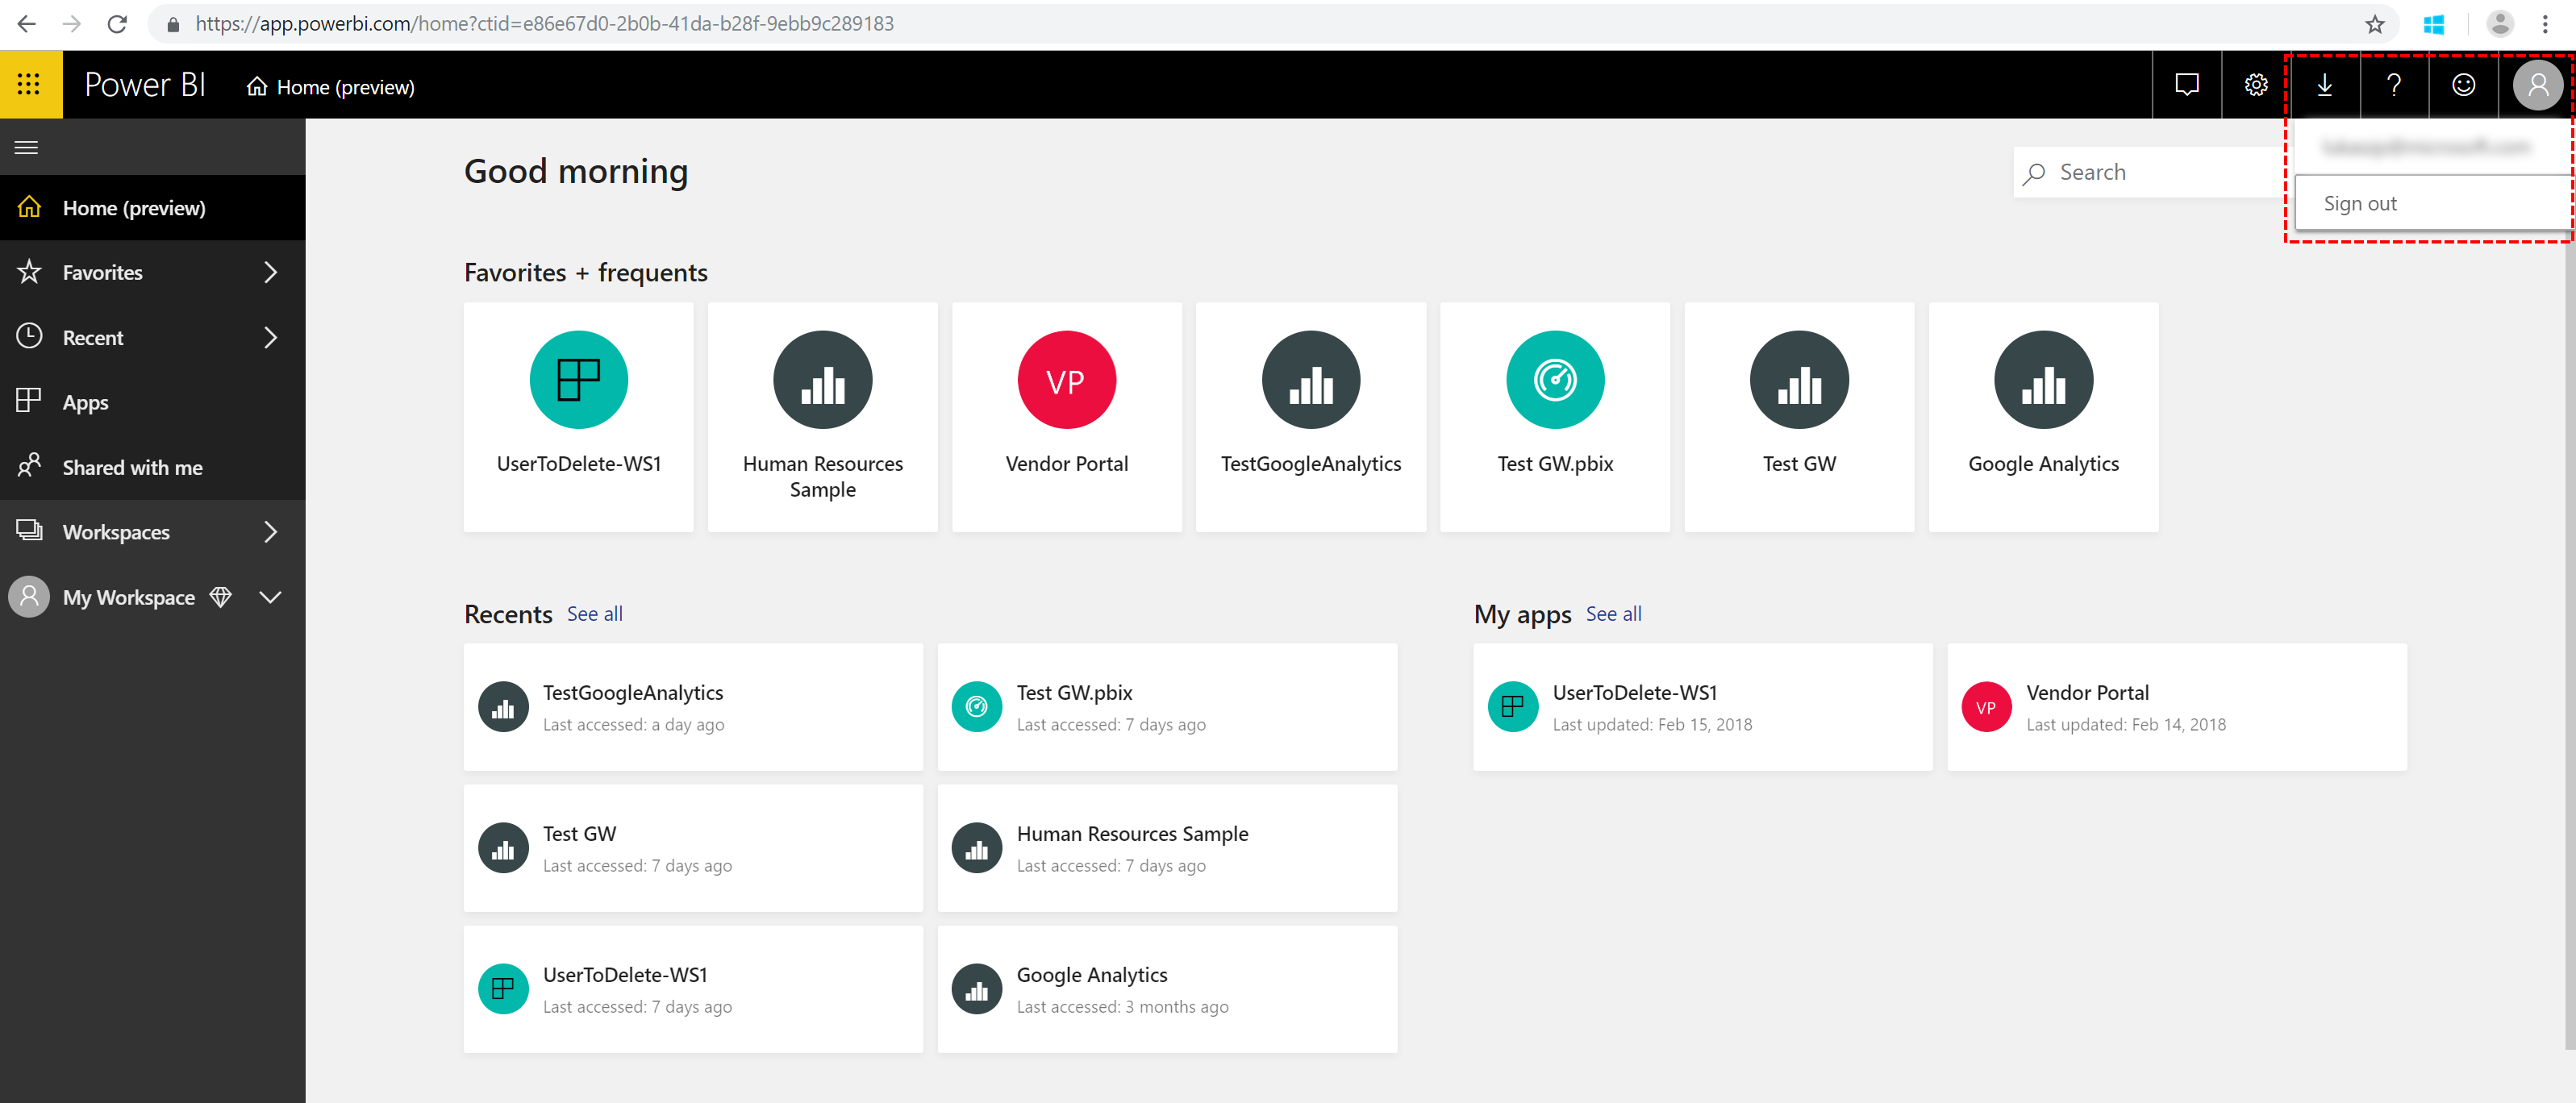The height and width of the screenshot is (1103, 2576).
Task: Open the comments notification icon
Action: (2187, 85)
